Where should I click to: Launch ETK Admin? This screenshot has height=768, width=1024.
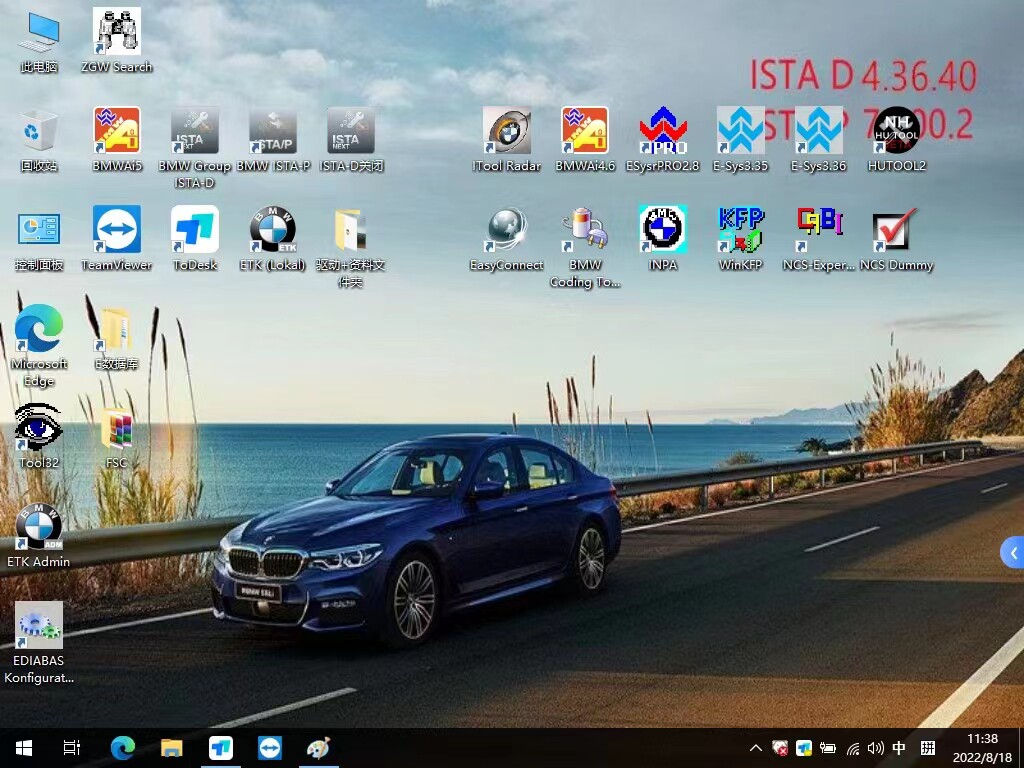[x=39, y=536]
